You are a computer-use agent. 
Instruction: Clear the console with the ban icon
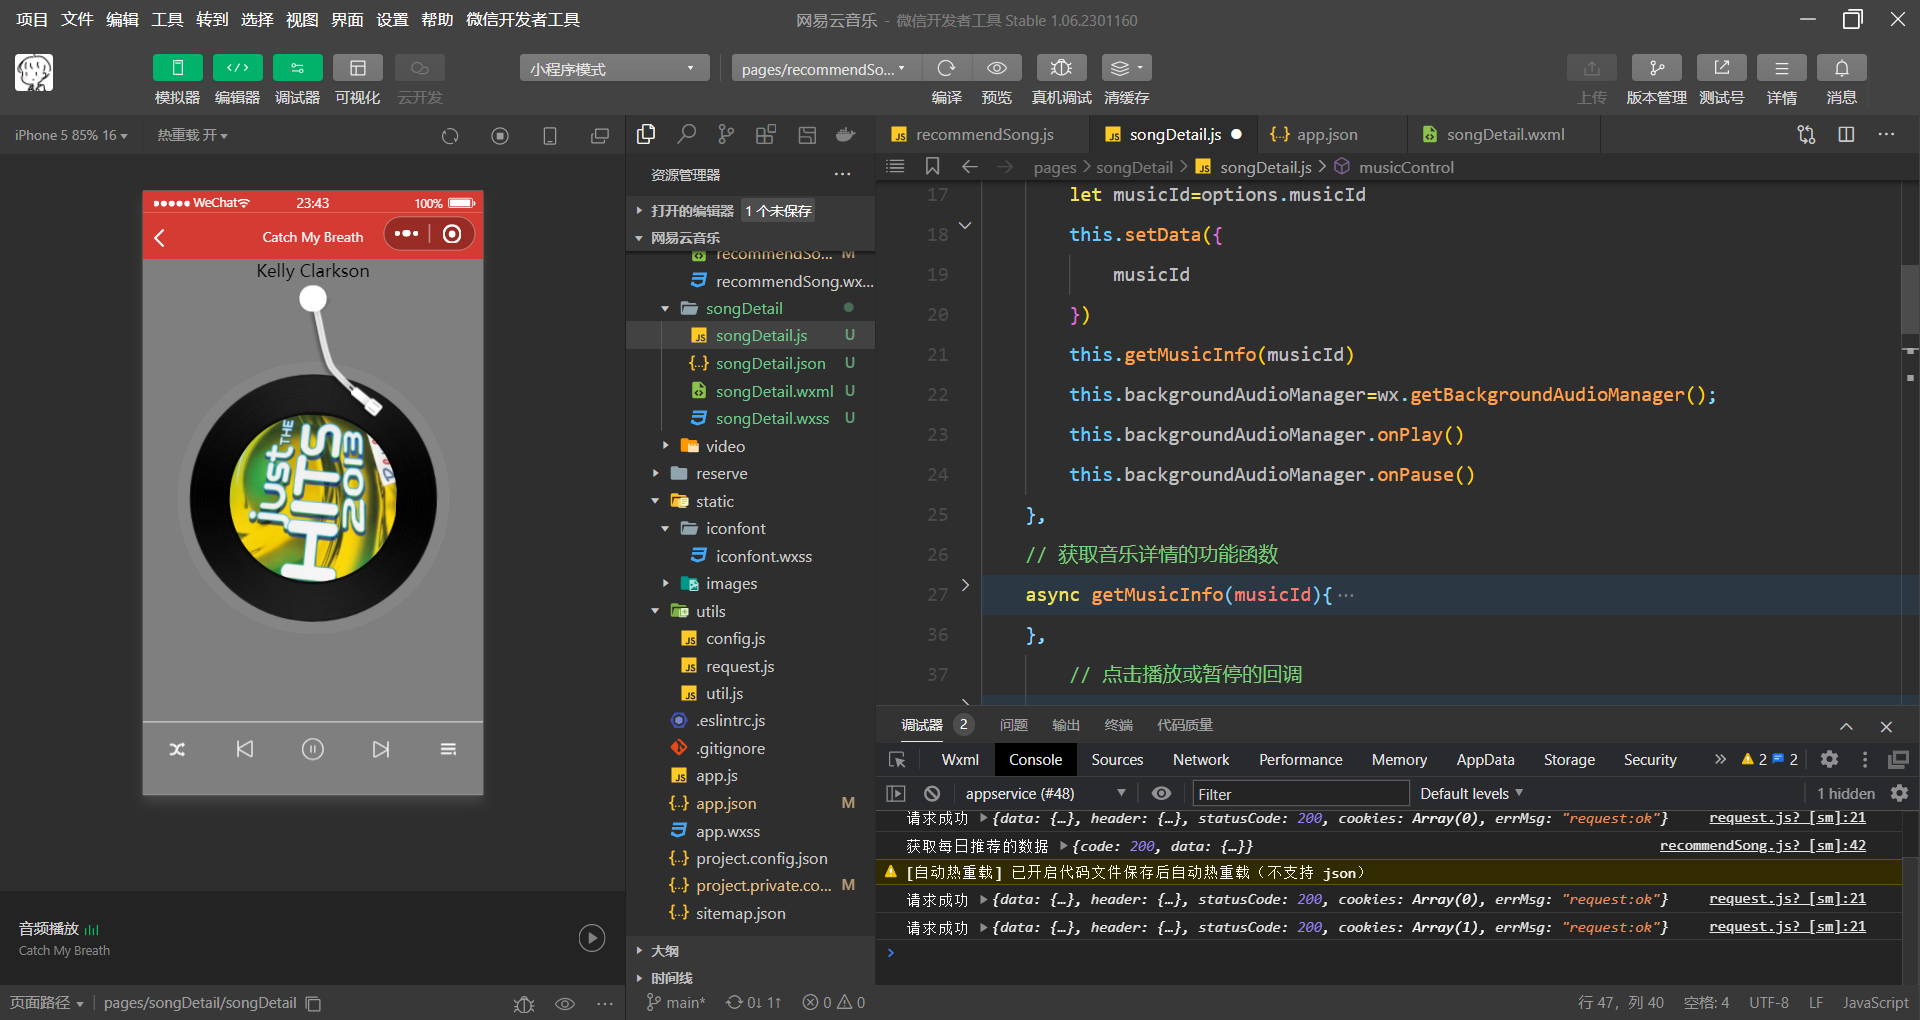(932, 793)
